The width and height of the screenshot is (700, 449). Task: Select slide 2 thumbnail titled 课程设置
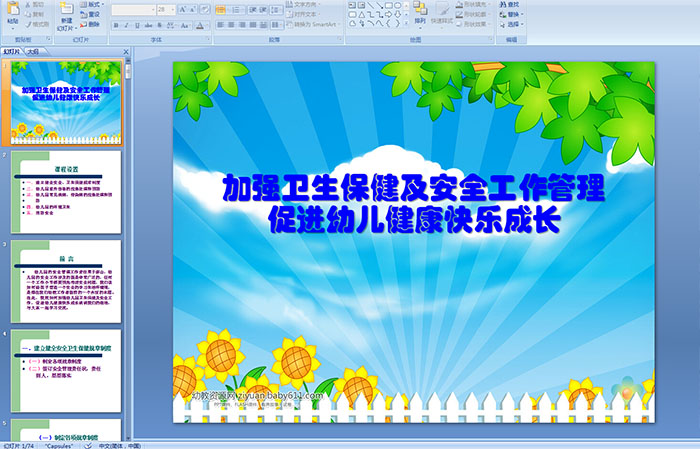[66, 192]
